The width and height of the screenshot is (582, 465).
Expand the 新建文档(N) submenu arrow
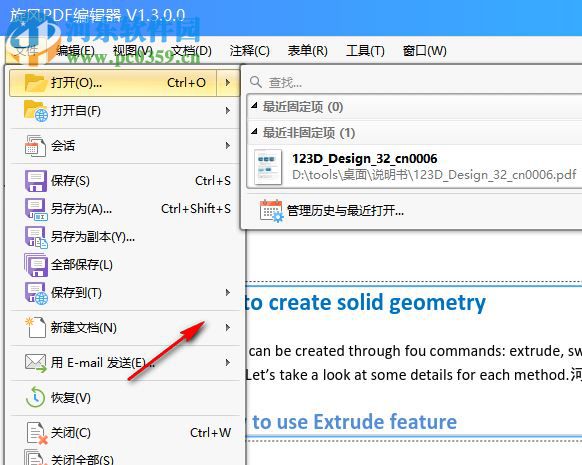pyautogui.click(x=228, y=328)
